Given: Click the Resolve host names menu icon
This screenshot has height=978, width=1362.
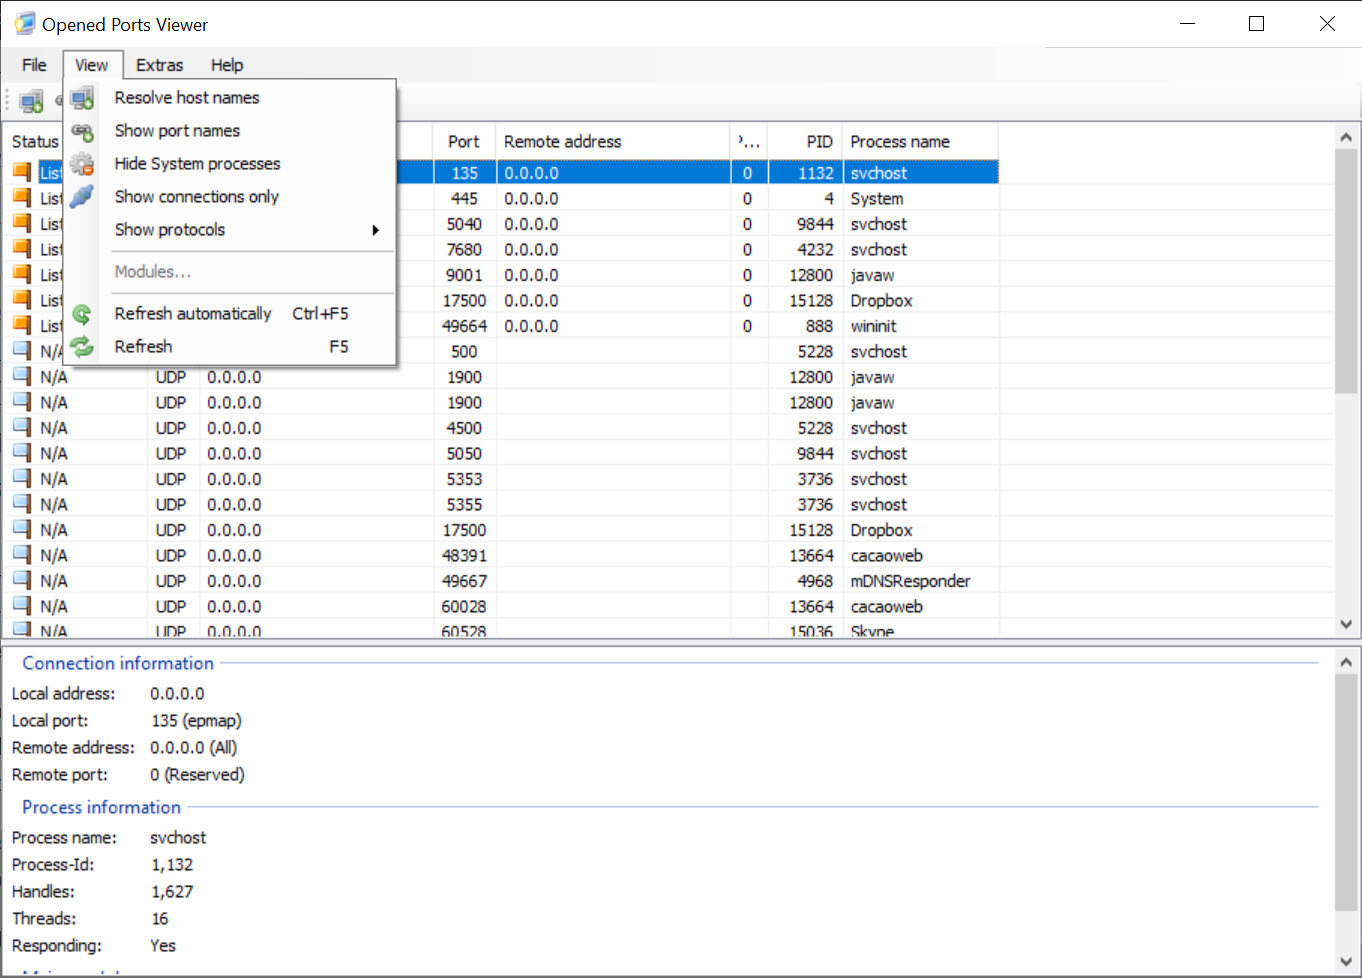Looking at the screenshot, I should 83,98.
